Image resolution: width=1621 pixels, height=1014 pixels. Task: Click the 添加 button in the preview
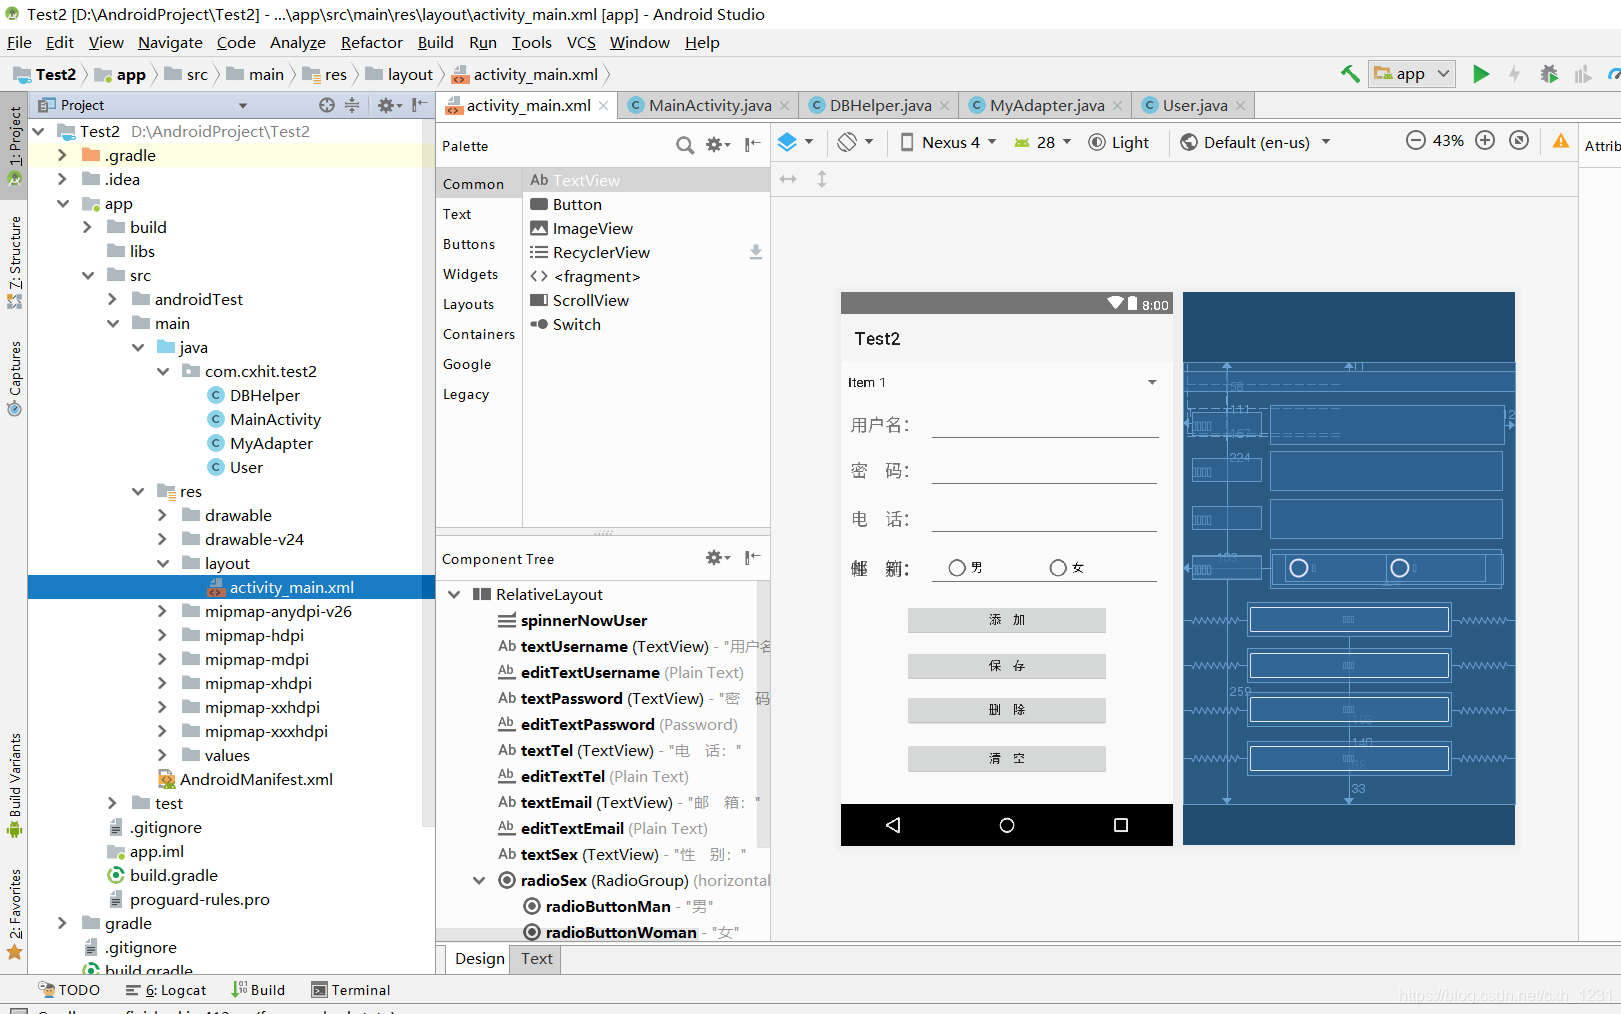pos(1006,620)
